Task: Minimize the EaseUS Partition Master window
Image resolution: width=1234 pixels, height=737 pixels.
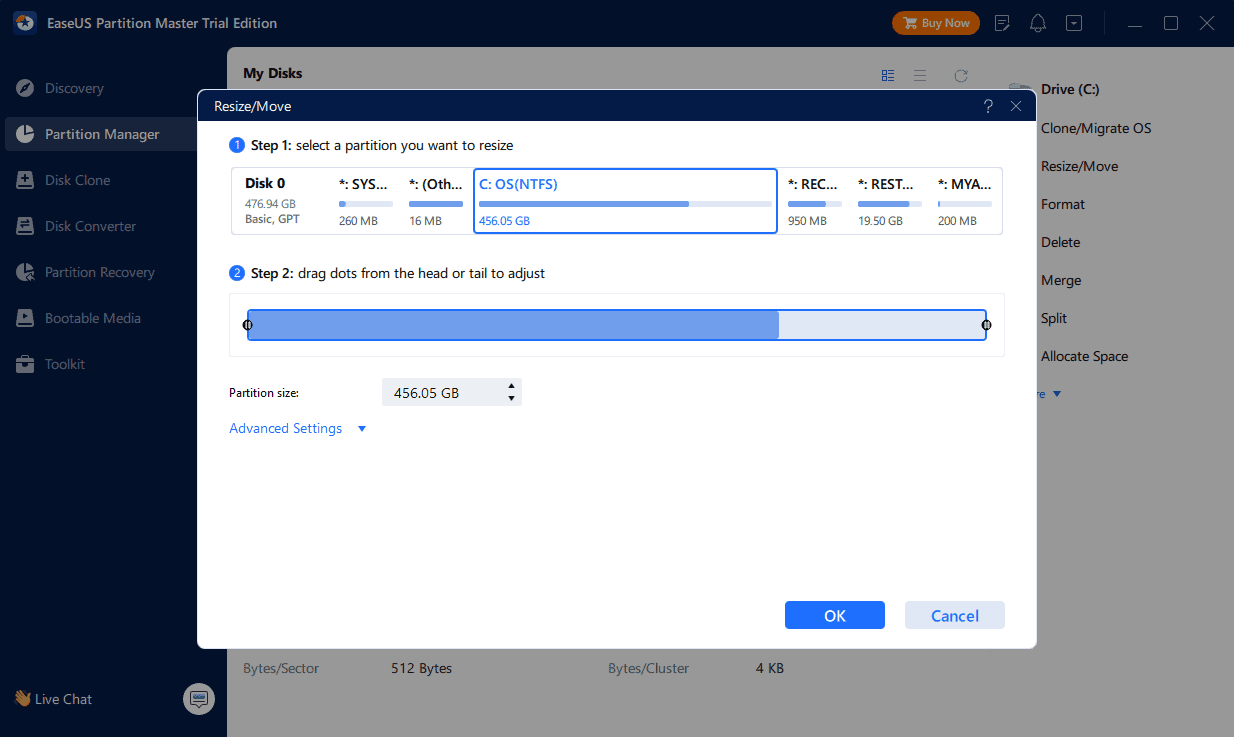Action: pos(1134,23)
